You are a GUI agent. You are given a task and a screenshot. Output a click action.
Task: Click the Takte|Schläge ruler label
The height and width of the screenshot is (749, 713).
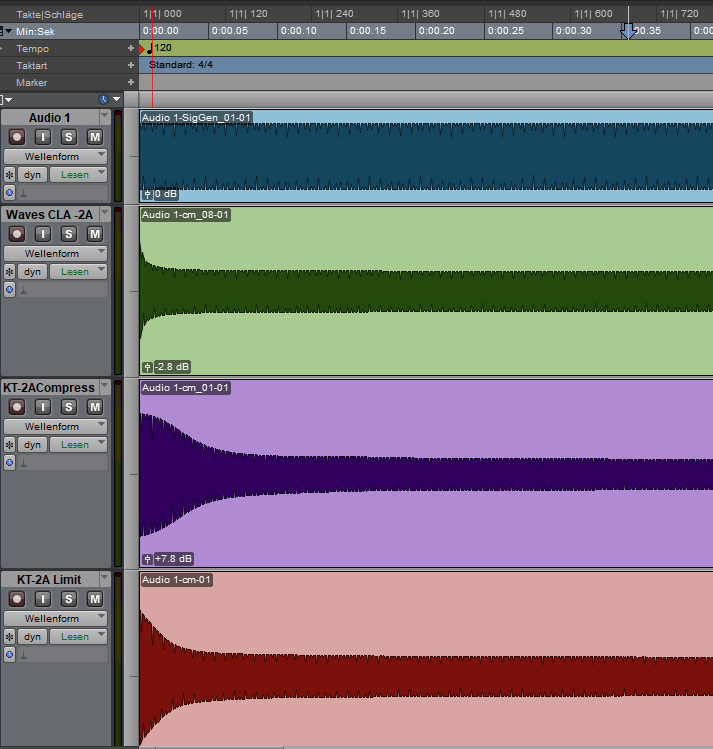point(49,15)
